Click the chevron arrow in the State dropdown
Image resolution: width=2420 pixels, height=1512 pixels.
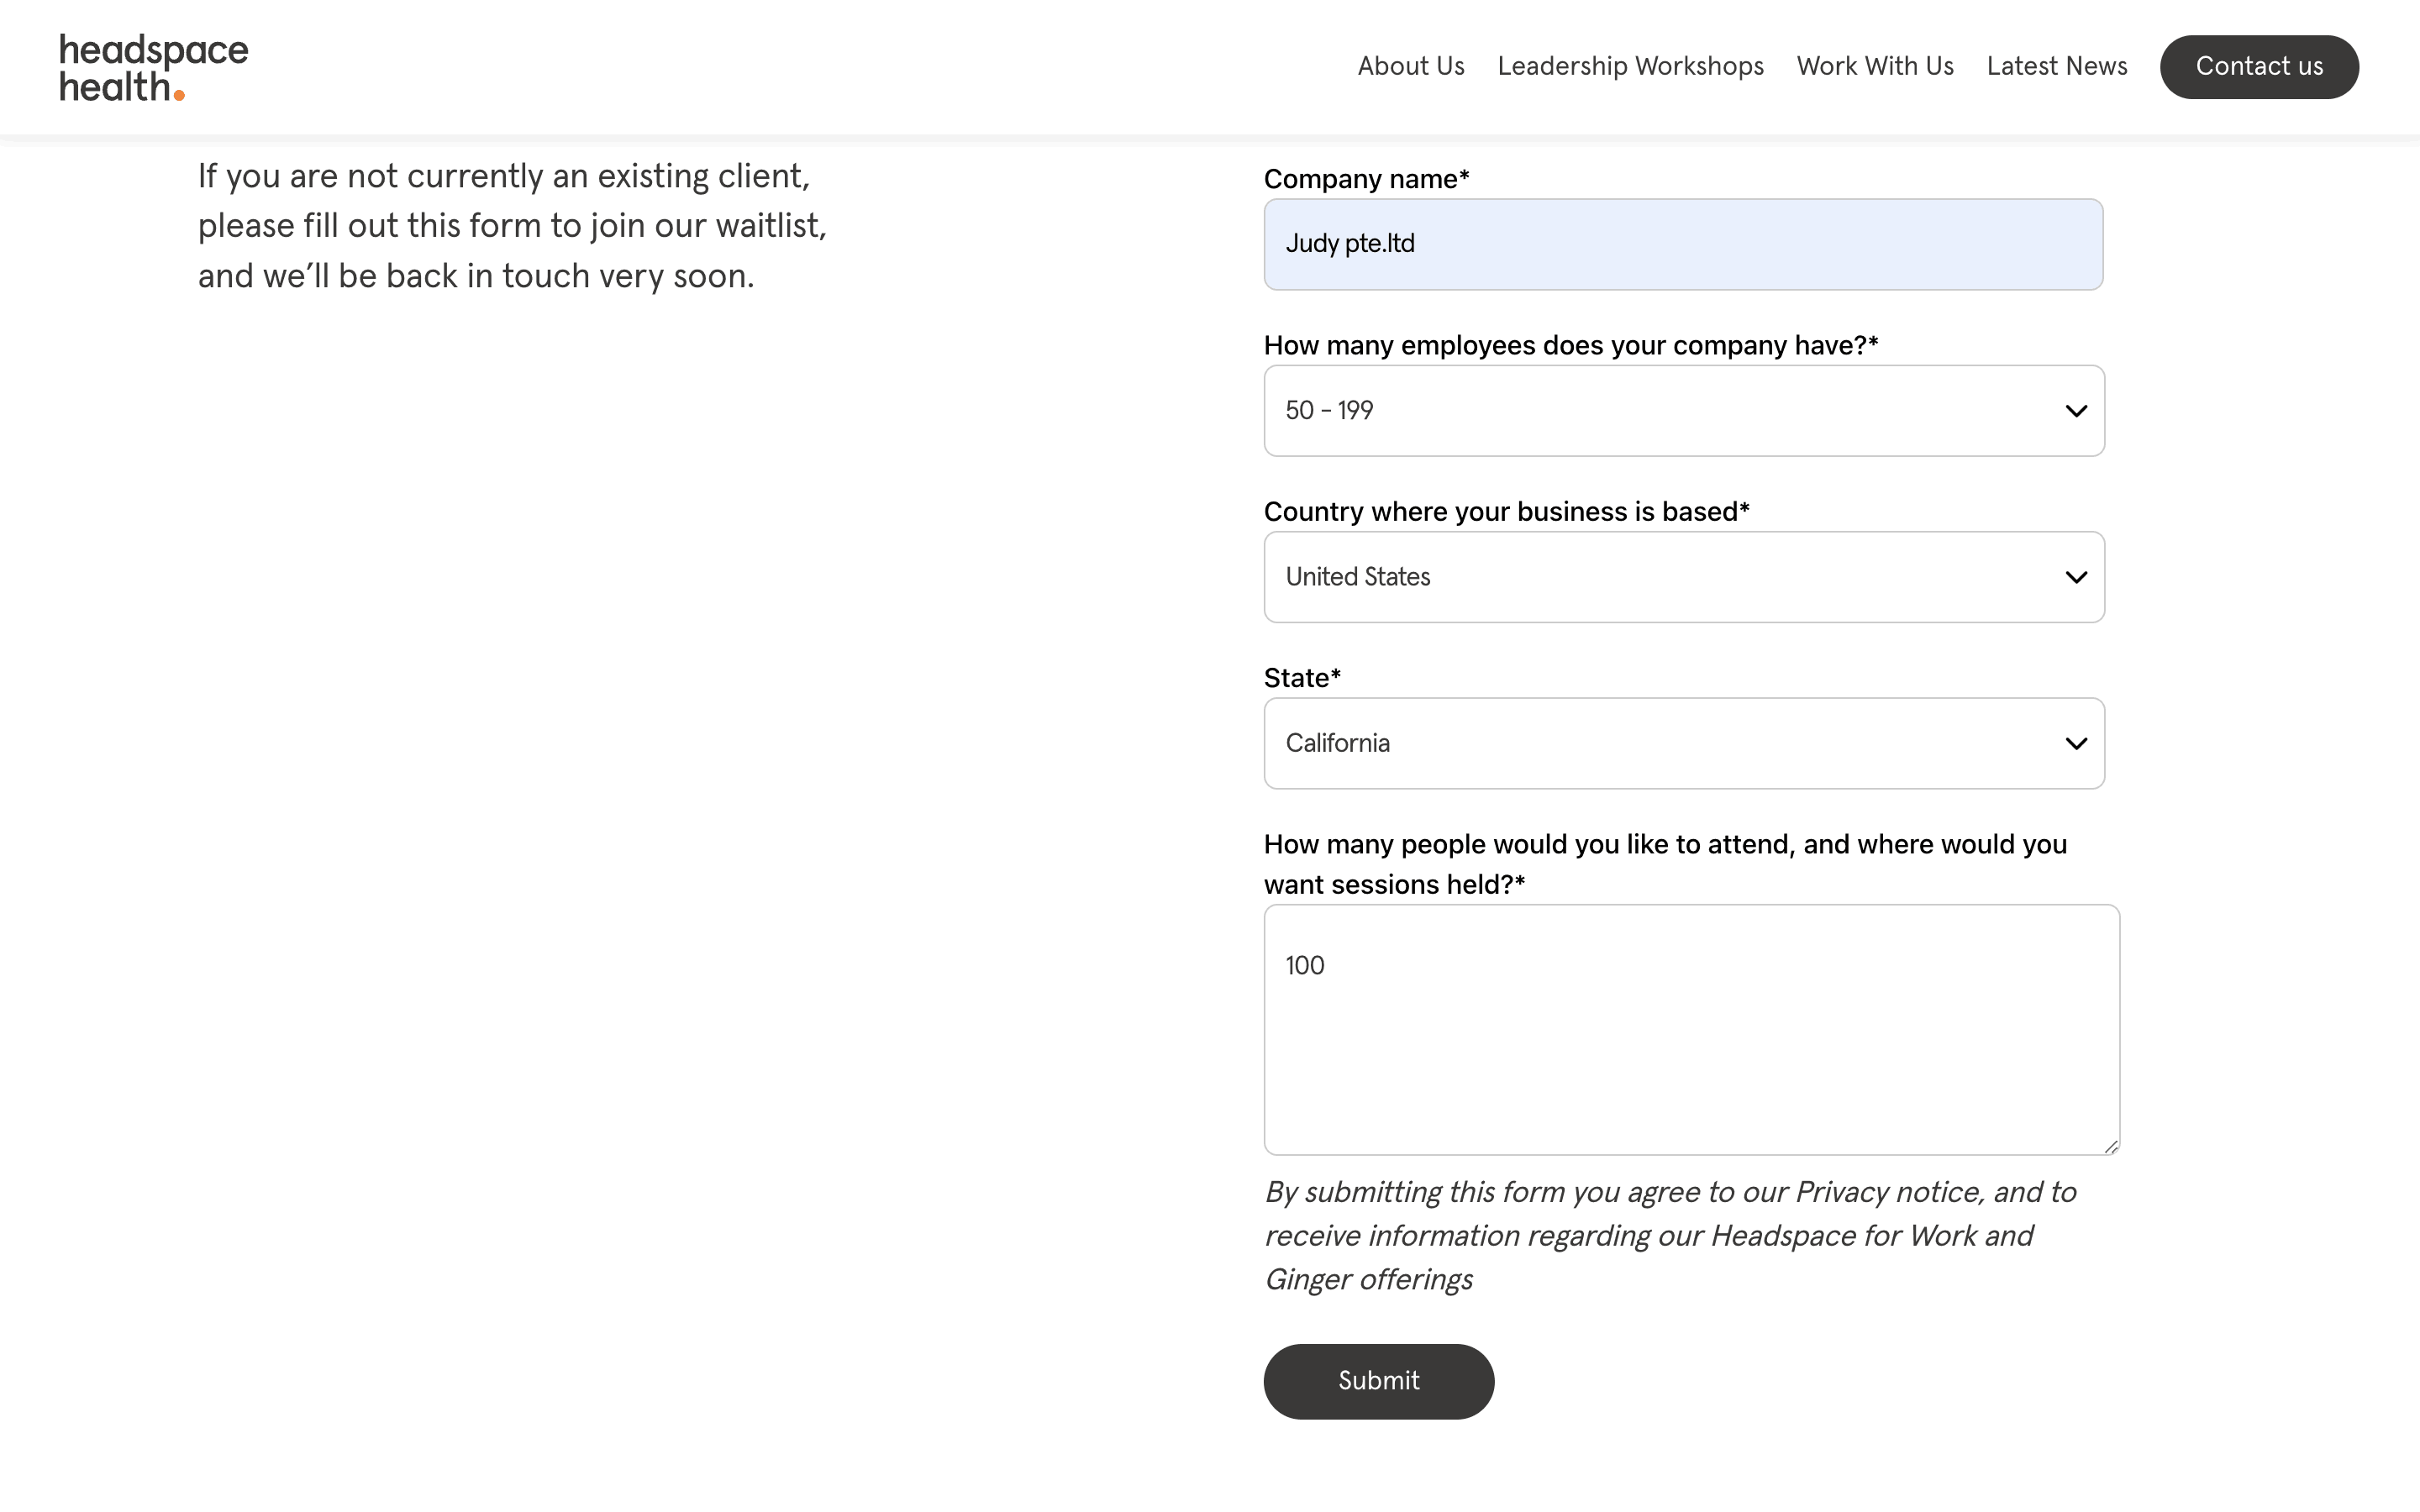tap(2076, 743)
